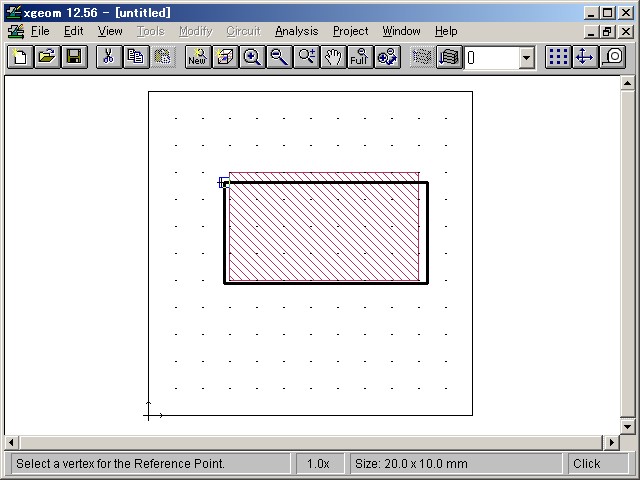Click the rectangle-circle shape tool icon
This screenshot has height=480, width=640.
coord(612,57)
